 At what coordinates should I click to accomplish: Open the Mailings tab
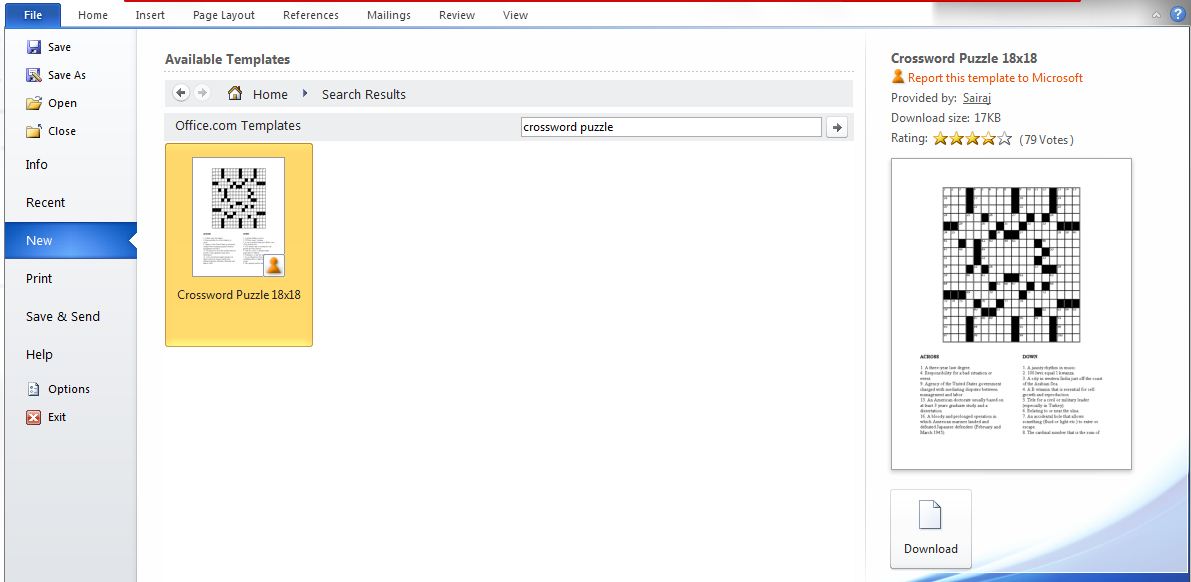(389, 15)
